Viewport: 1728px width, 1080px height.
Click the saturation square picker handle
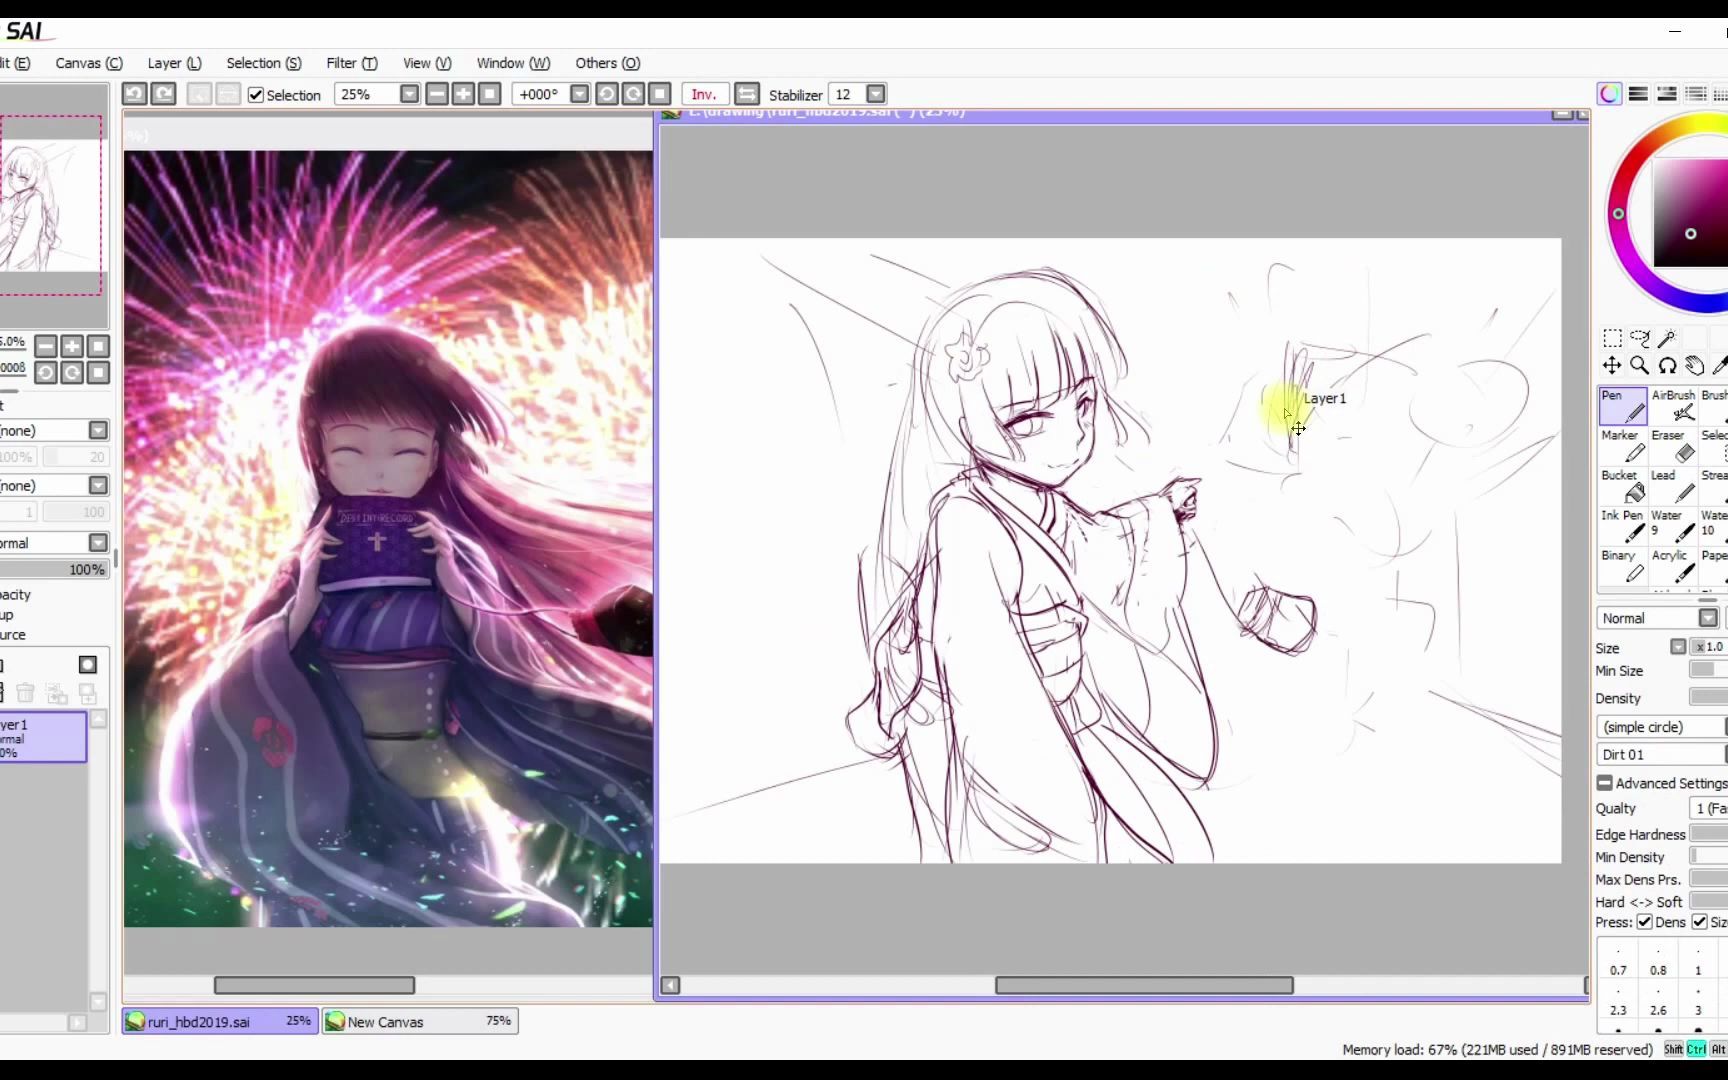[1690, 234]
